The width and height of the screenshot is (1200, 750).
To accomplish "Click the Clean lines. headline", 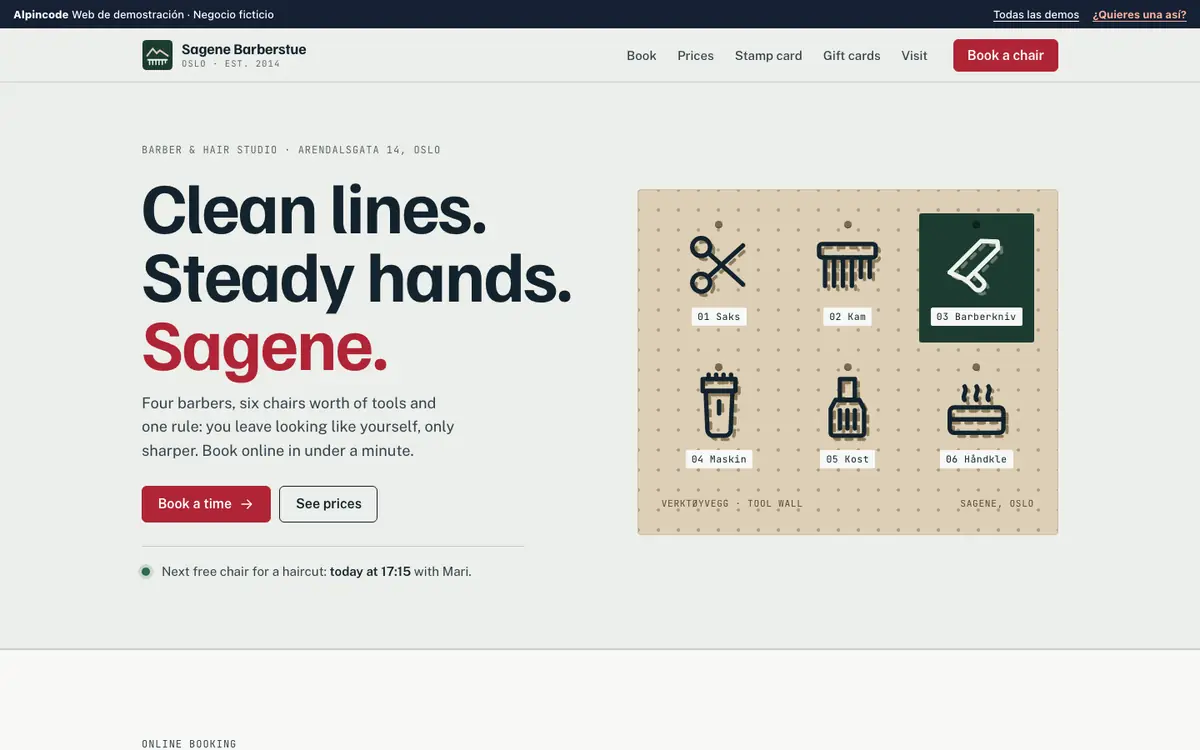I will pos(314,210).
